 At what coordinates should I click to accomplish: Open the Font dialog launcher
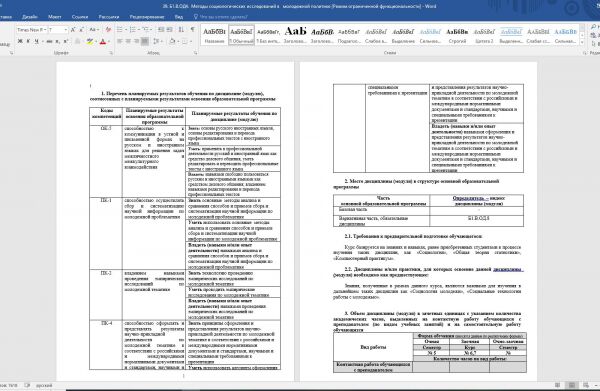(x=112, y=53)
